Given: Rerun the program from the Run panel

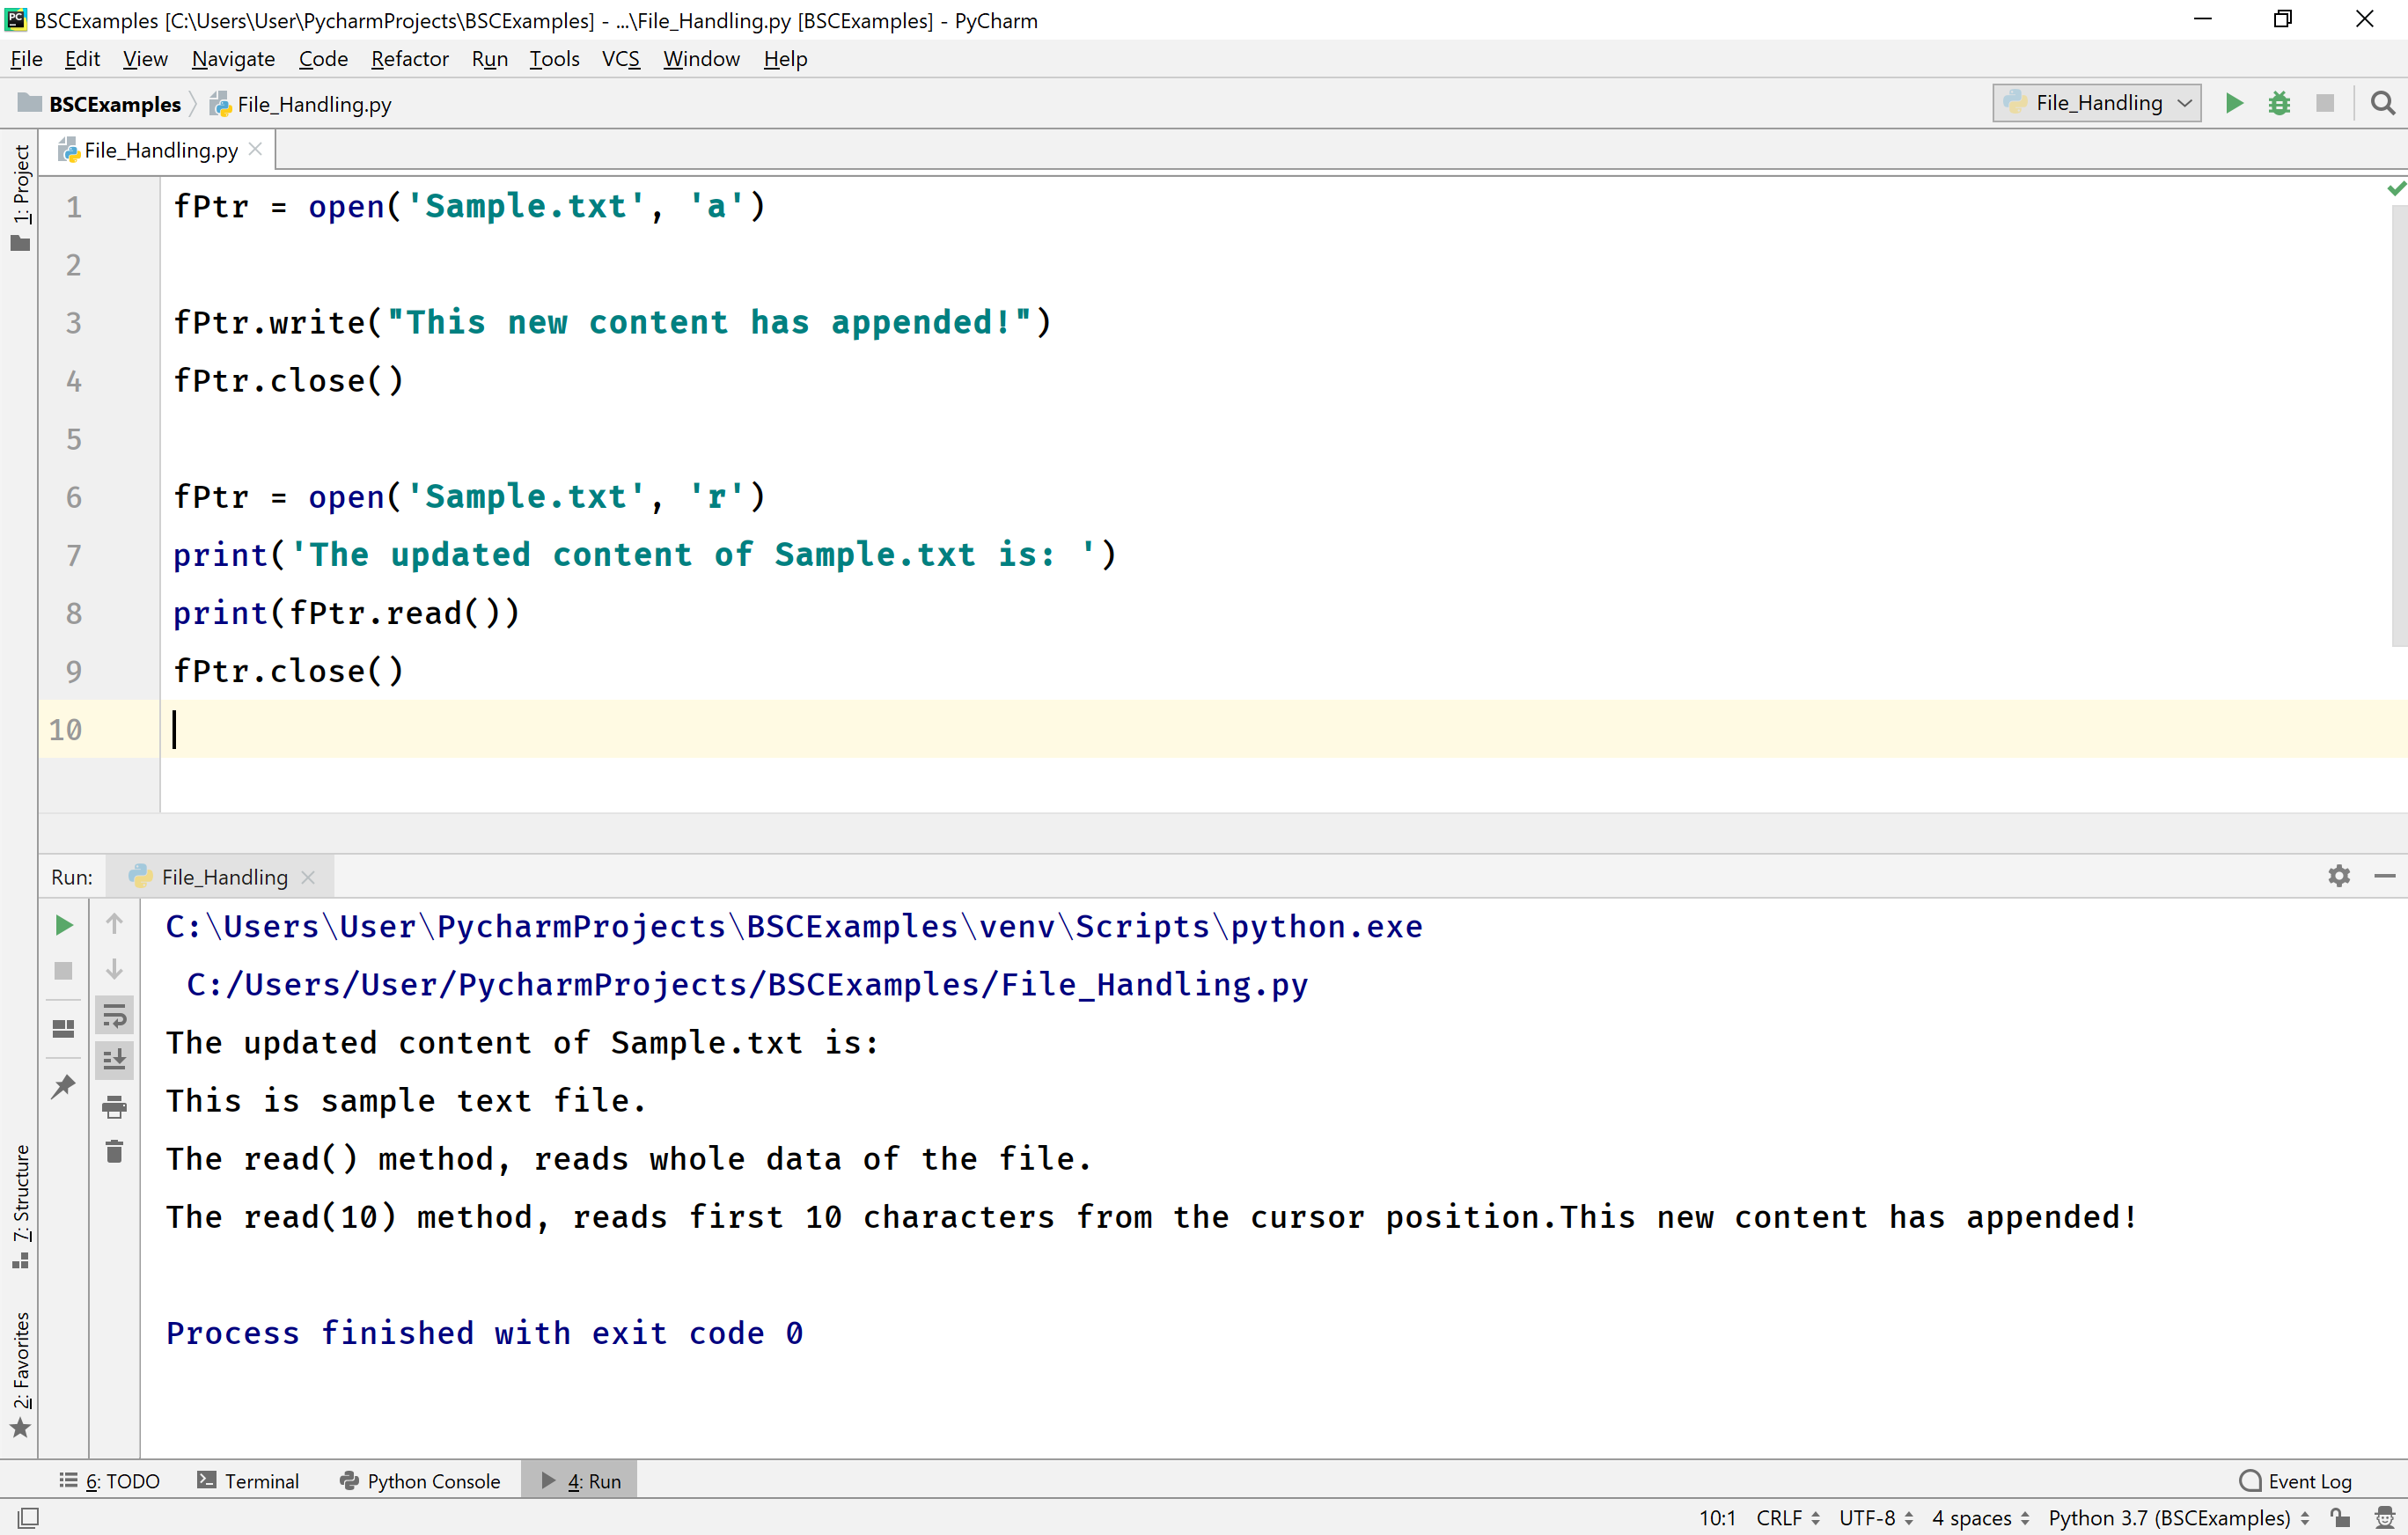Looking at the screenshot, I should coord(63,925).
